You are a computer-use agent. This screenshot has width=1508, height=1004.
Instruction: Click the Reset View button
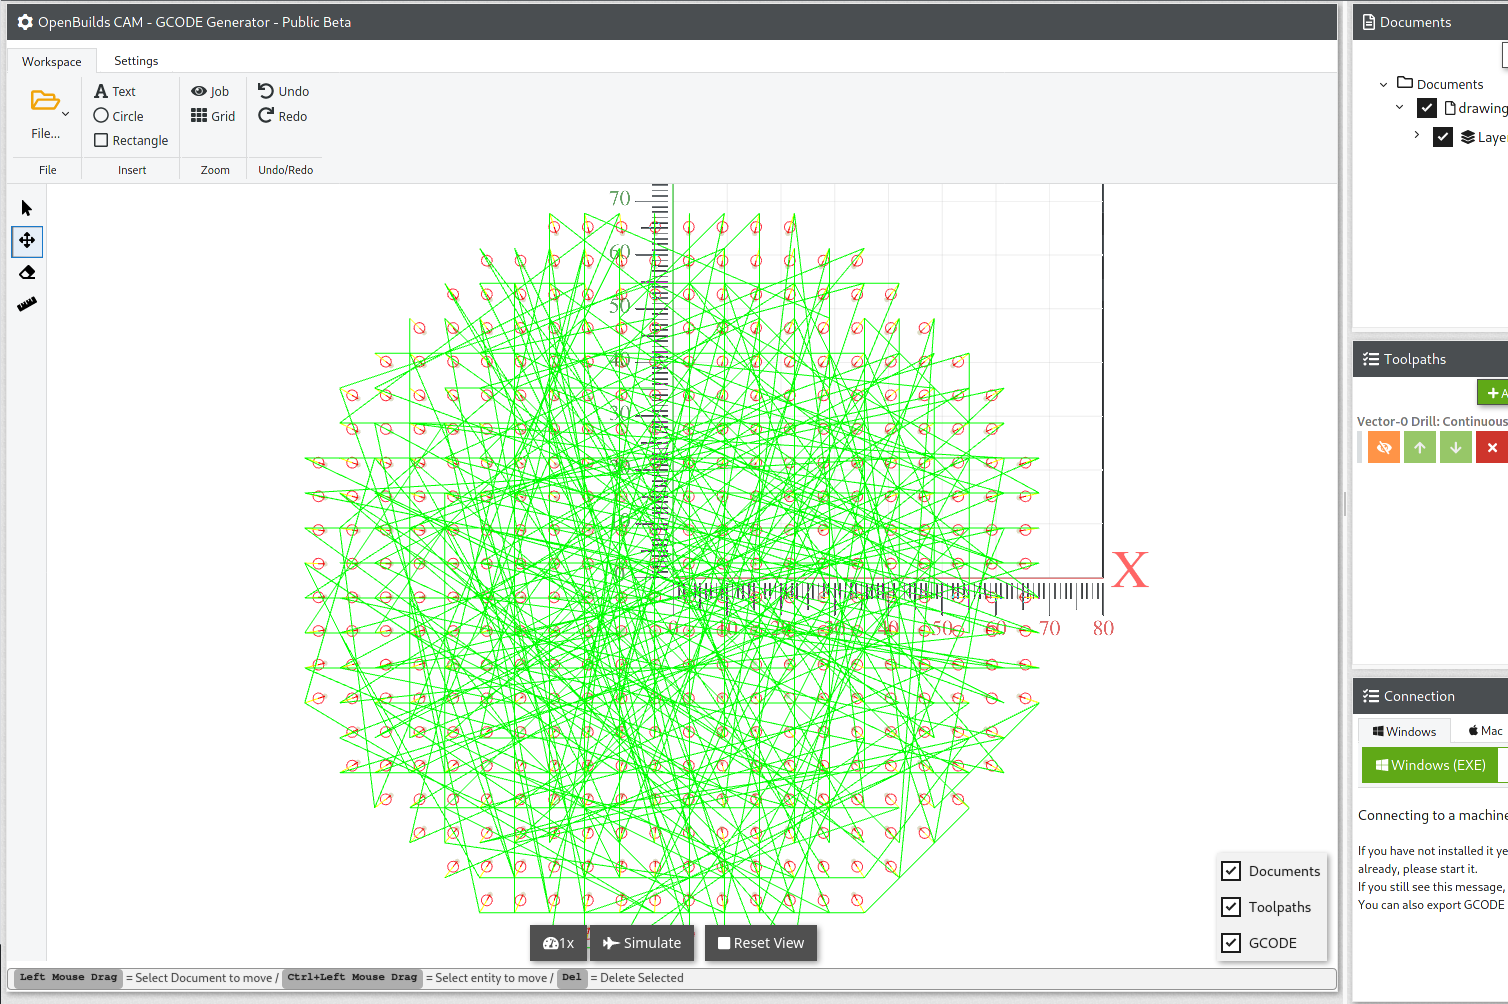point(760,943)
